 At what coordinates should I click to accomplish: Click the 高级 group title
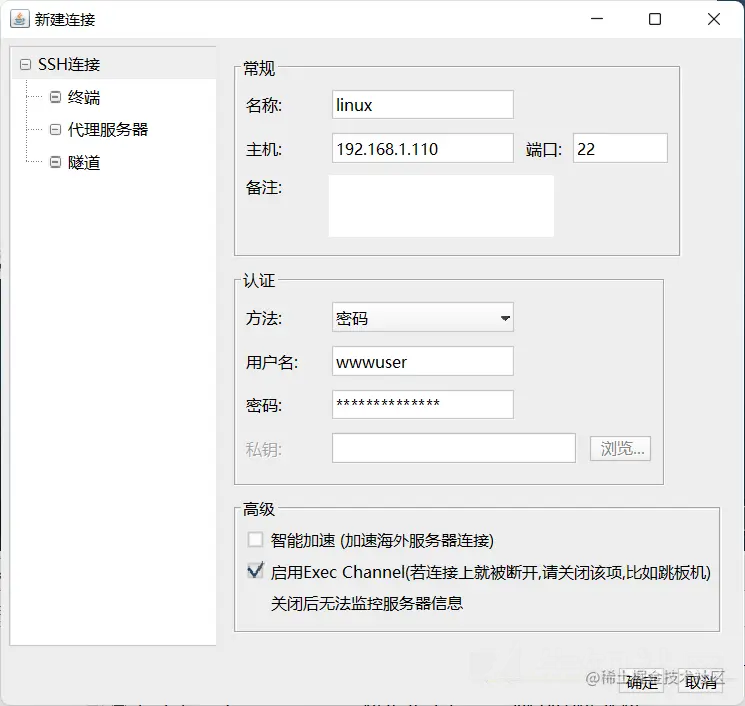point(259,509)
